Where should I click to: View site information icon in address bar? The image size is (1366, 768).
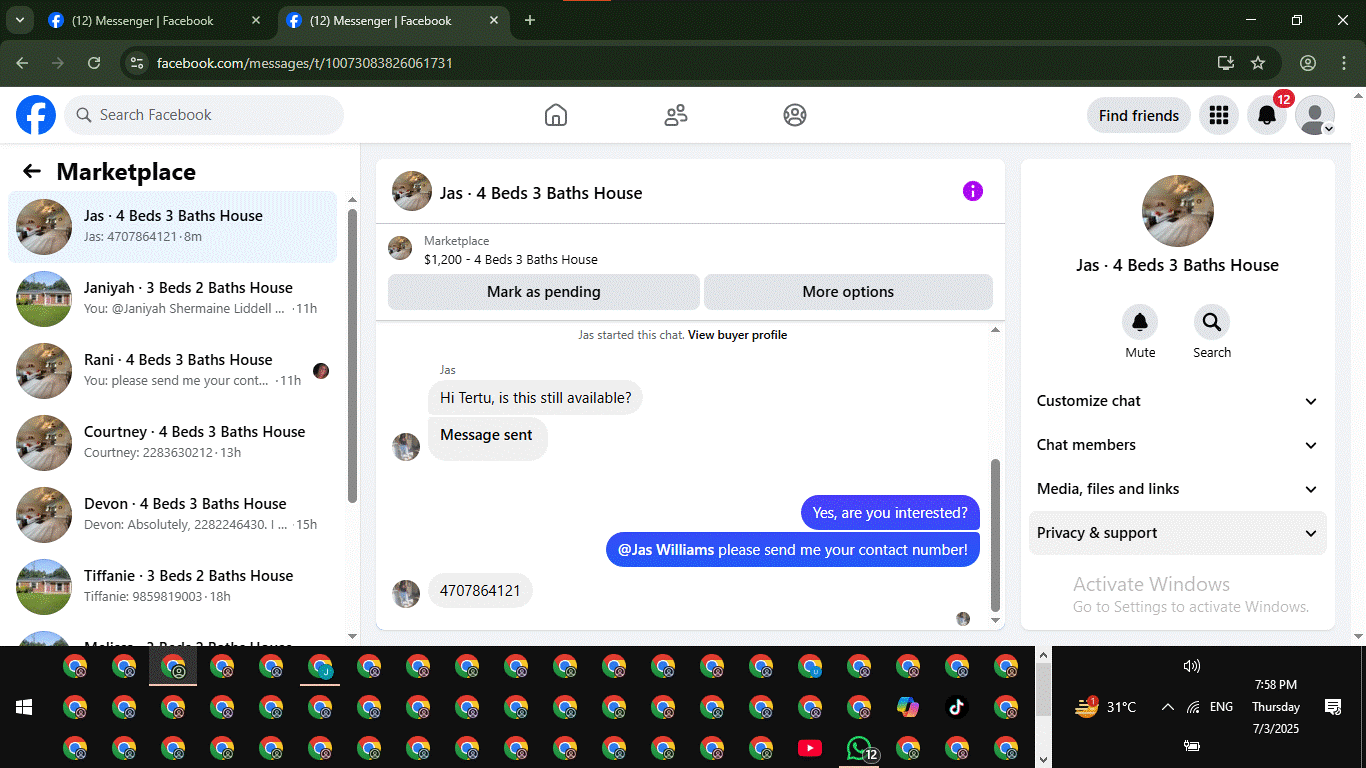click(x=138, y=63)
